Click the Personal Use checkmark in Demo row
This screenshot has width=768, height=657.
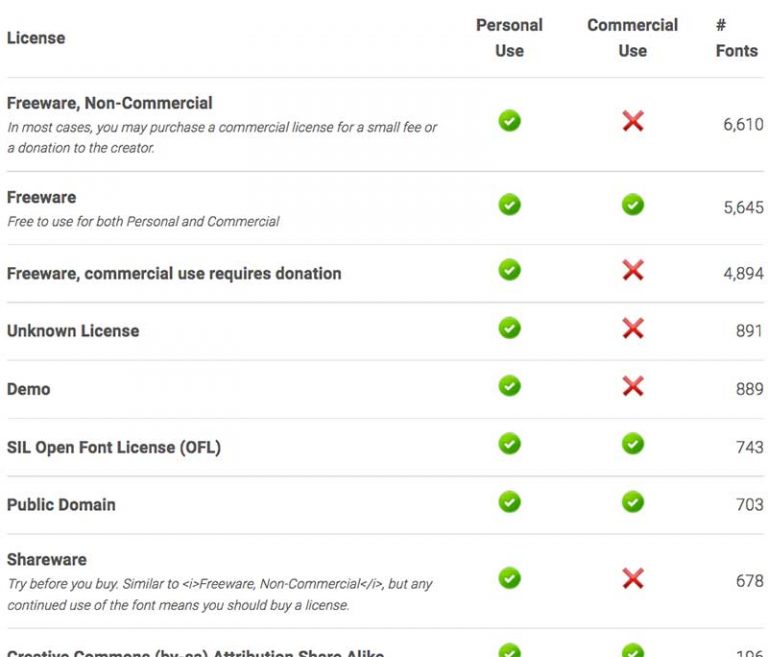coord(509,386)
